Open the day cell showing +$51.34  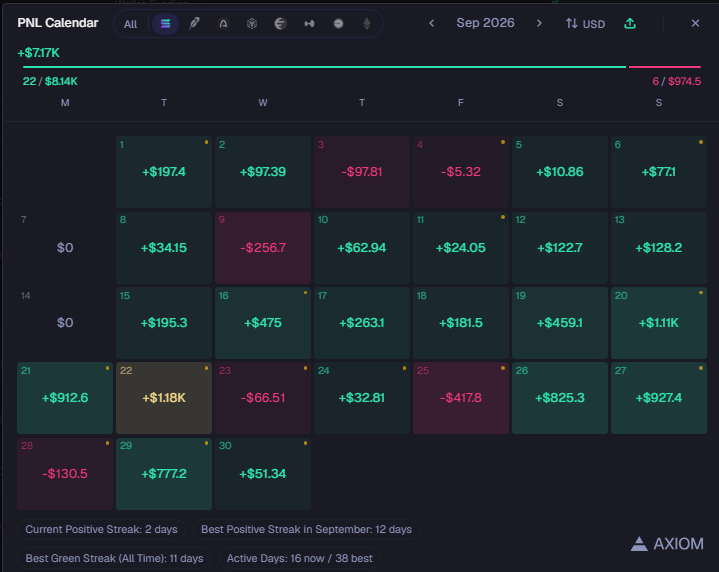click(263, 474)
